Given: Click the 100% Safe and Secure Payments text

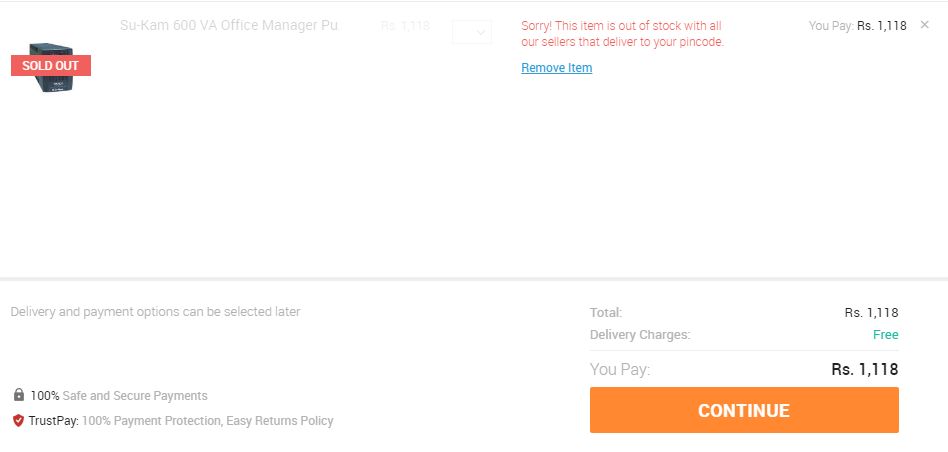Looking at the screenshot, I should tap(119, 396).
